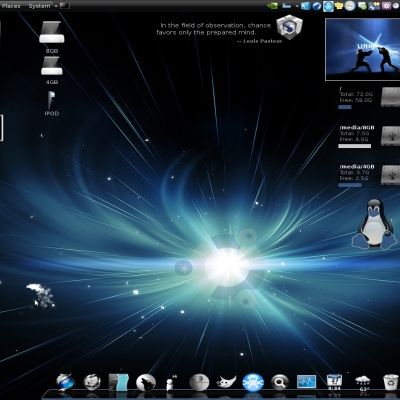The height and width of the screenshot is (400, 400).
Task: Click the /media/4GB usage bar
Action: 350,185
